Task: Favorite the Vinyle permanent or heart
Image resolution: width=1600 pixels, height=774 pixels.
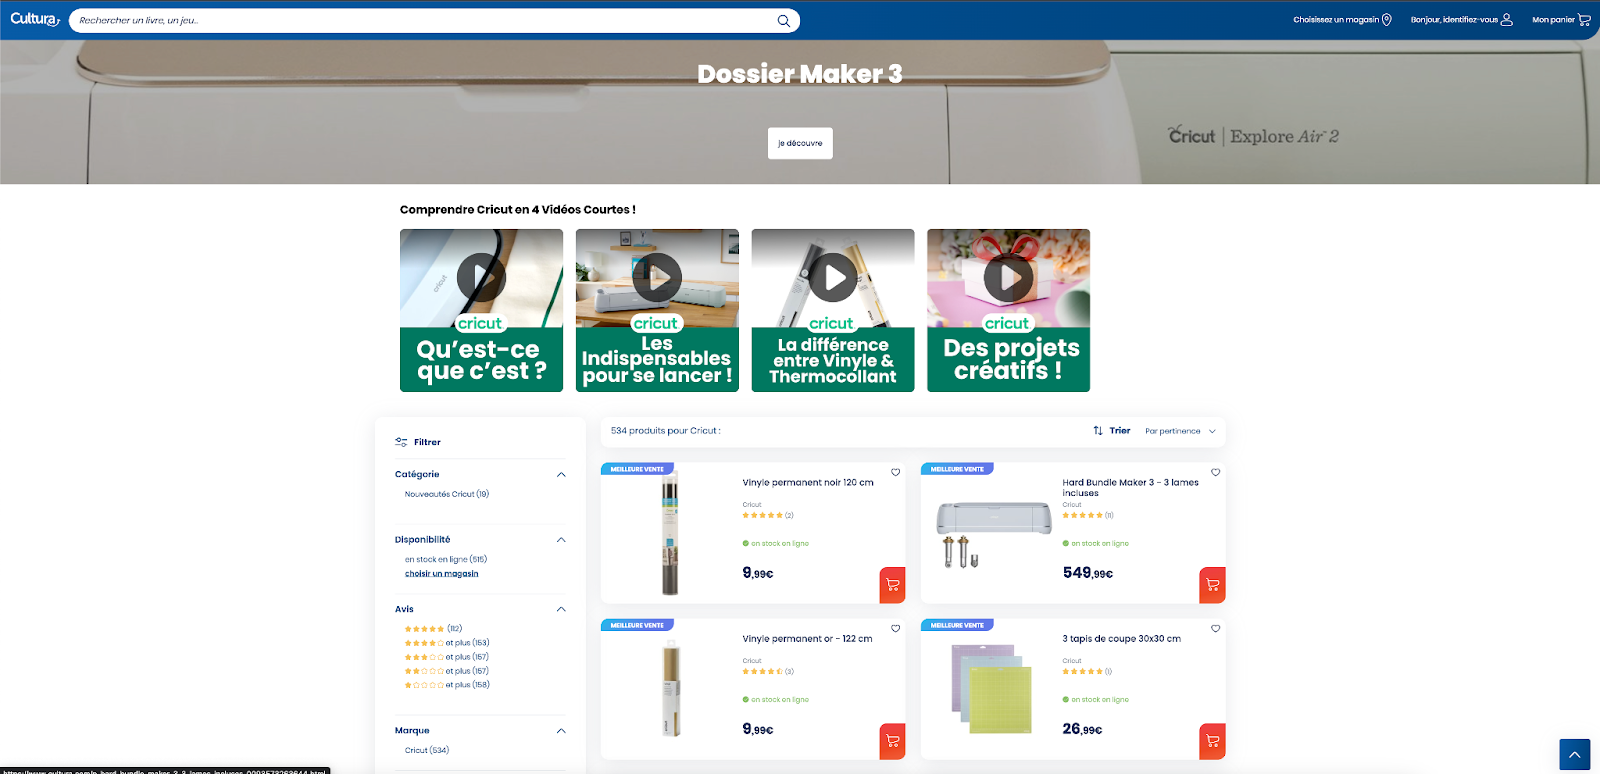Action: pyautogui.click(x=895, y=629)
